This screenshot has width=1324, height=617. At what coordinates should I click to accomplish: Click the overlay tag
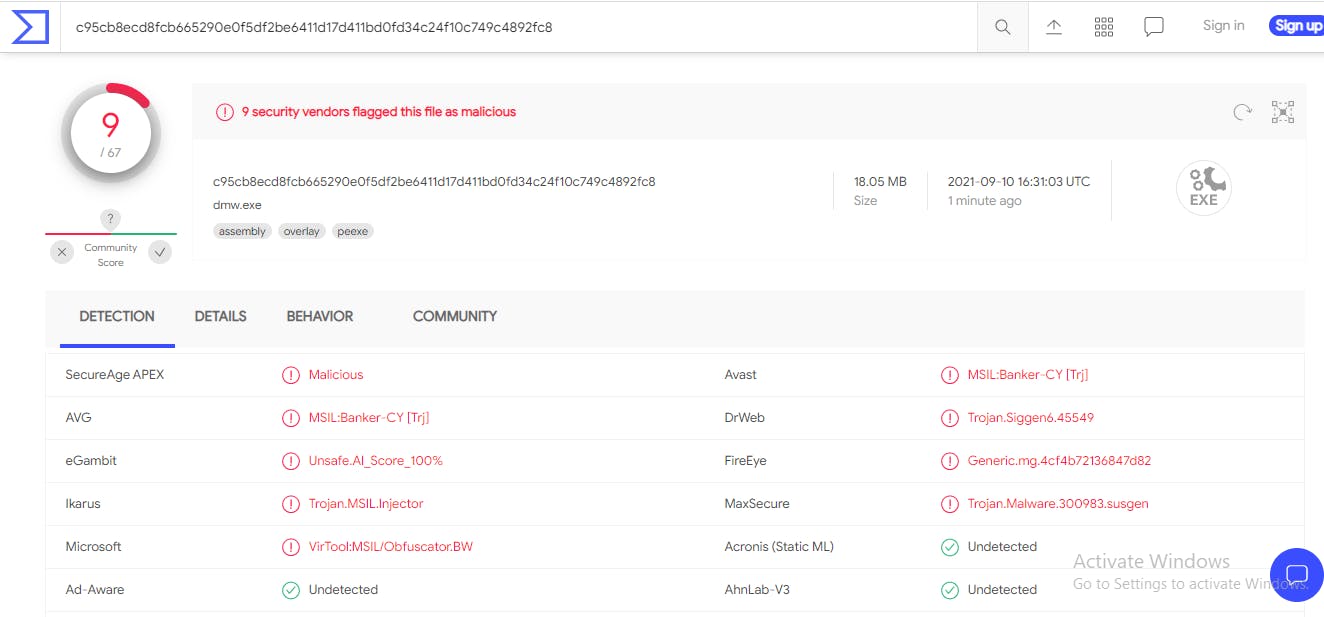click(x=301, y=231)
